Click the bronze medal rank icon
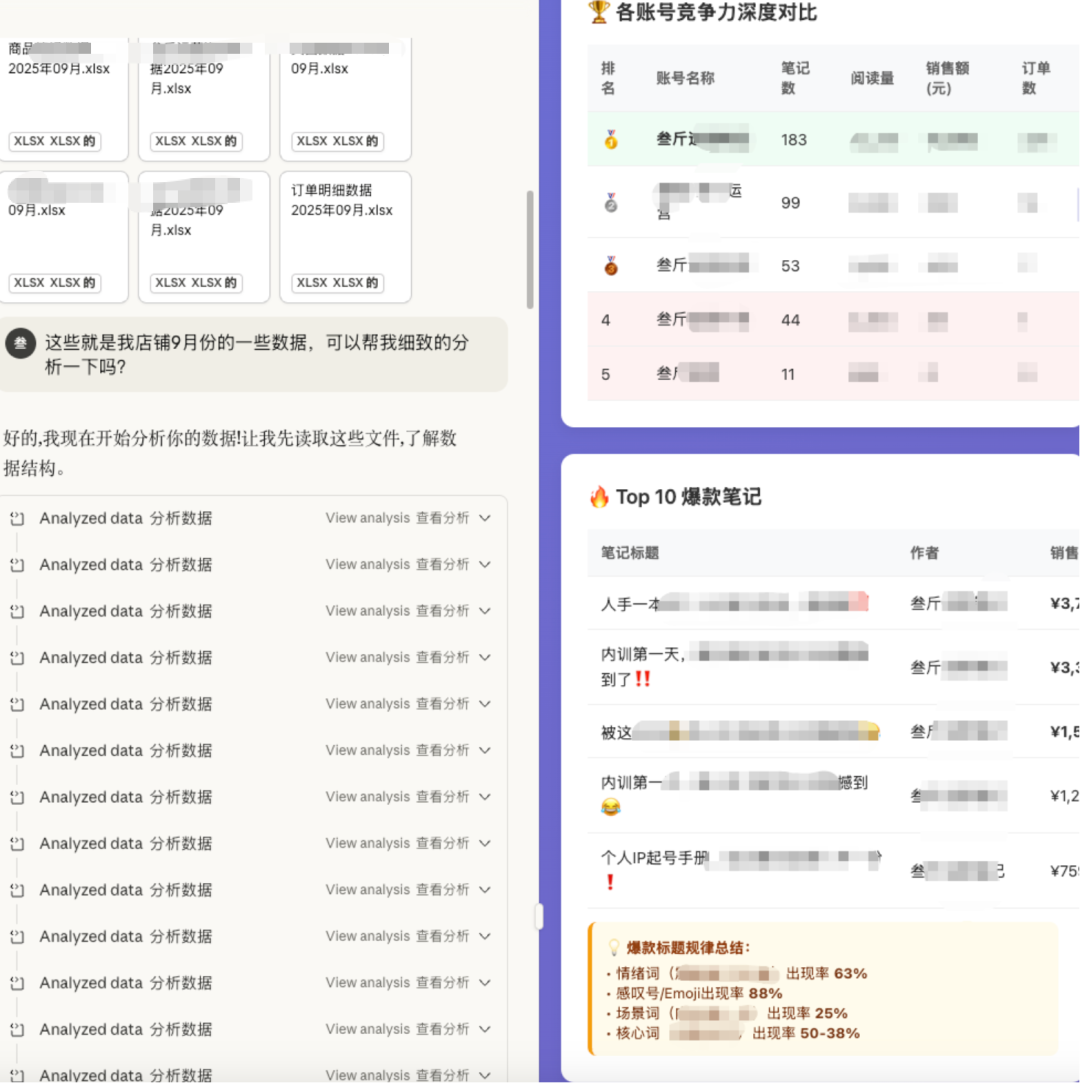Screen dimensions: 1080x1083 tap(611, 266)
